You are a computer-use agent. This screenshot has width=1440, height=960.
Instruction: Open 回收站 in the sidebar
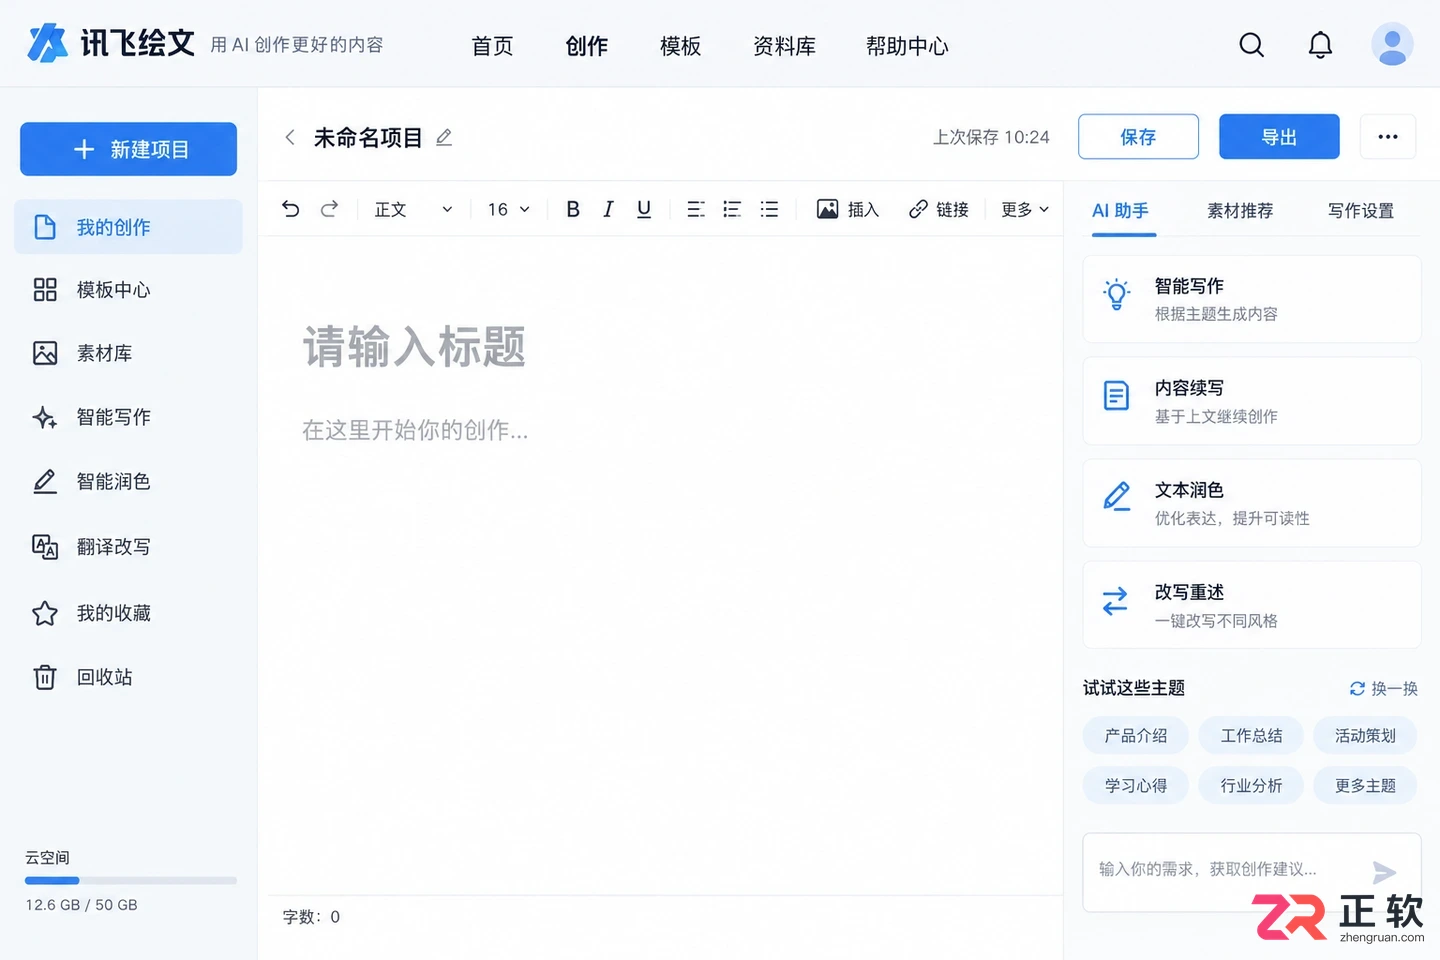[x=128, y=677]
